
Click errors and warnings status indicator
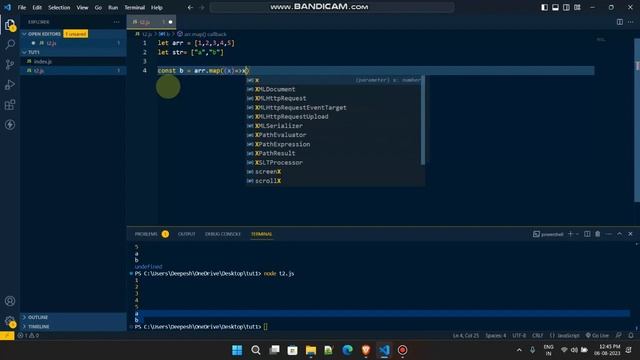pos(28,336)
